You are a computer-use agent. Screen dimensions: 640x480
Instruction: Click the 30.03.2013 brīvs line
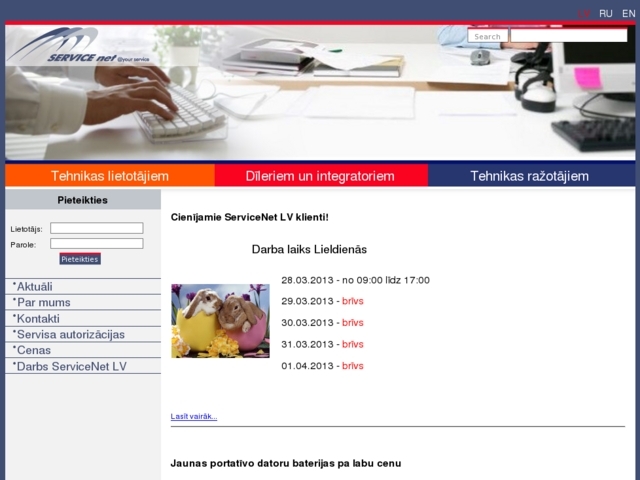[322, 323]
